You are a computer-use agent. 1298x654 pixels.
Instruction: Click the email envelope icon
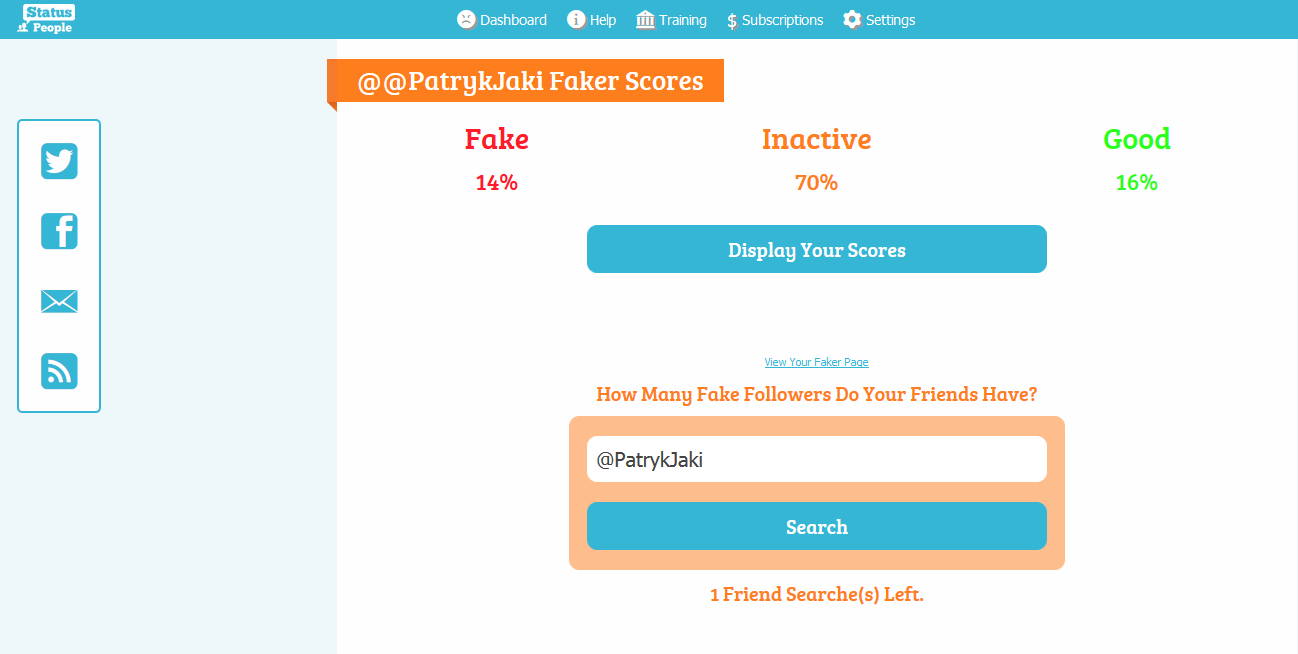(59, 301)
